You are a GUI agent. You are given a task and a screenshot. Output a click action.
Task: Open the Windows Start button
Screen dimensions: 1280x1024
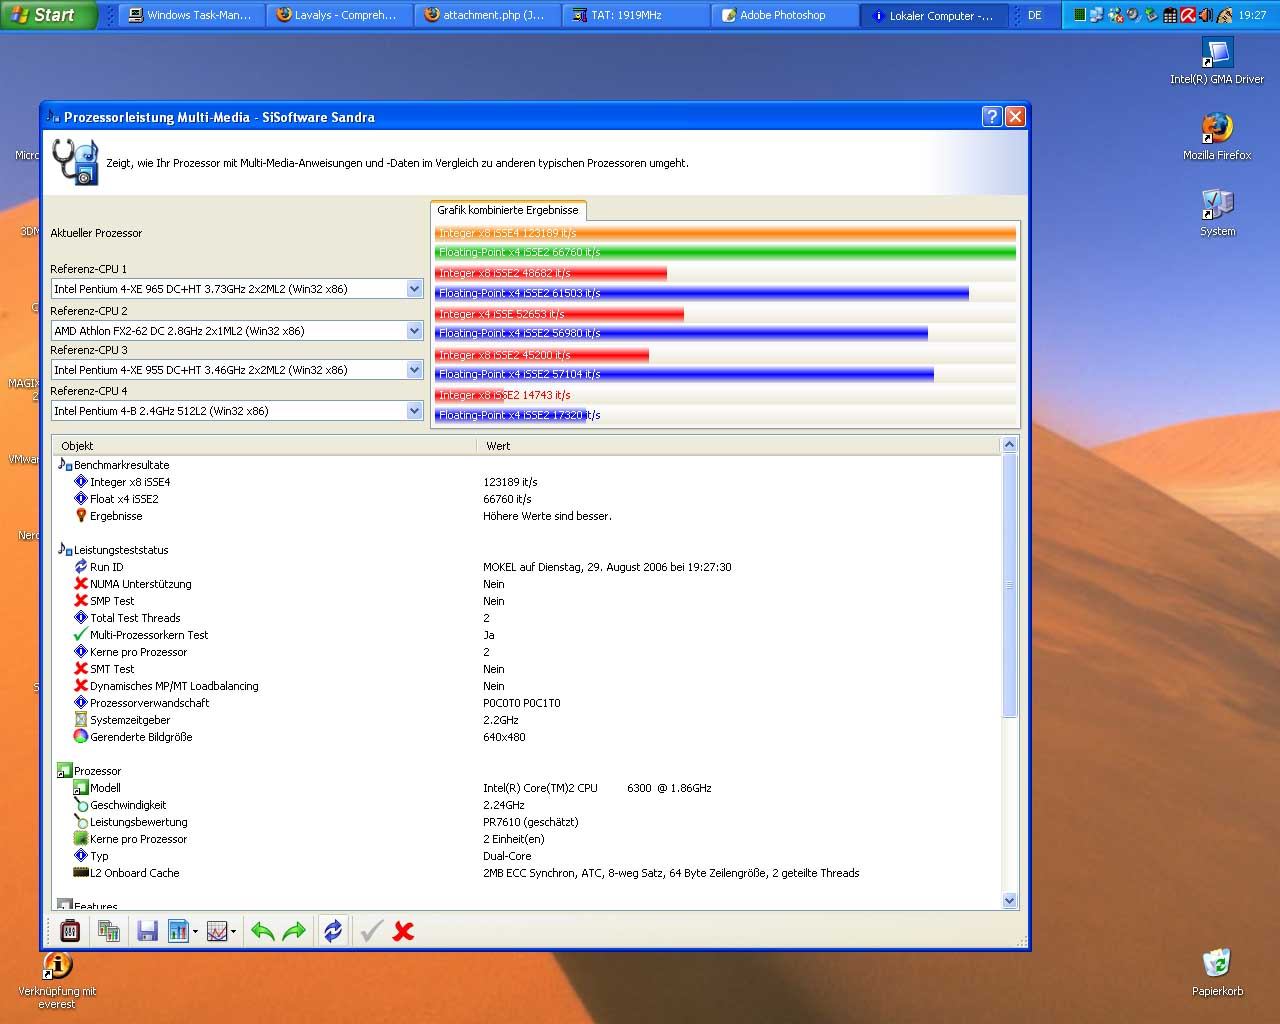tap(48, 15)
